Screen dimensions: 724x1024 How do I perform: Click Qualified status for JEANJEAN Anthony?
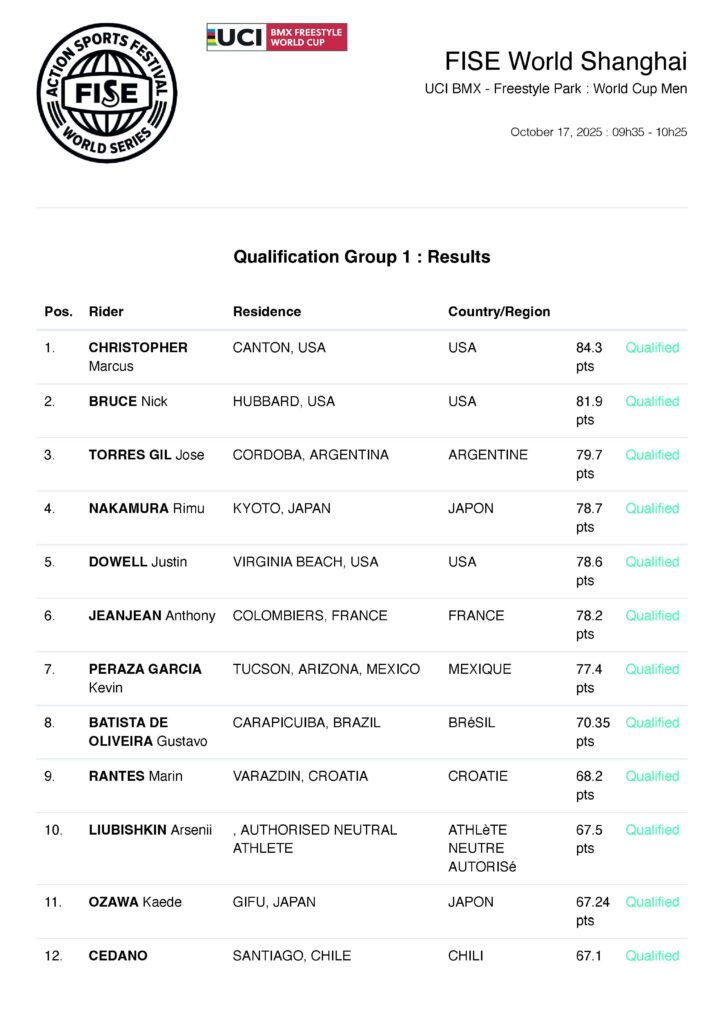652,615
